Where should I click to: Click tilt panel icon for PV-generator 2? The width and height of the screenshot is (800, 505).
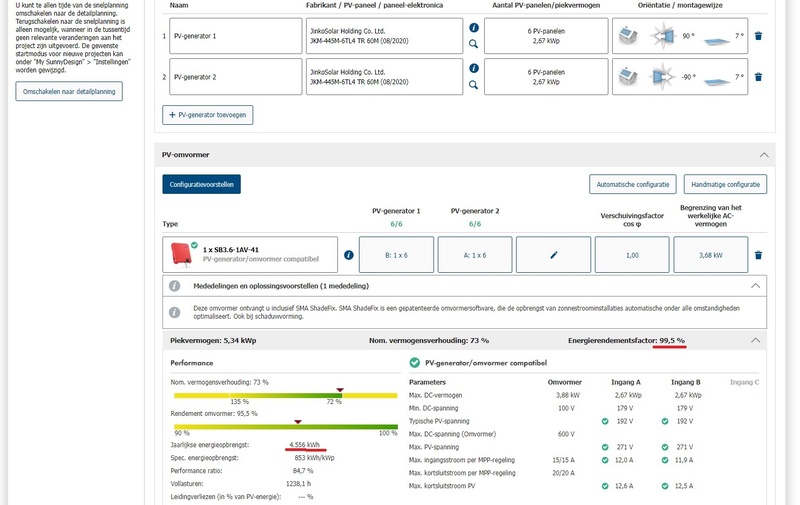(717, 81)
